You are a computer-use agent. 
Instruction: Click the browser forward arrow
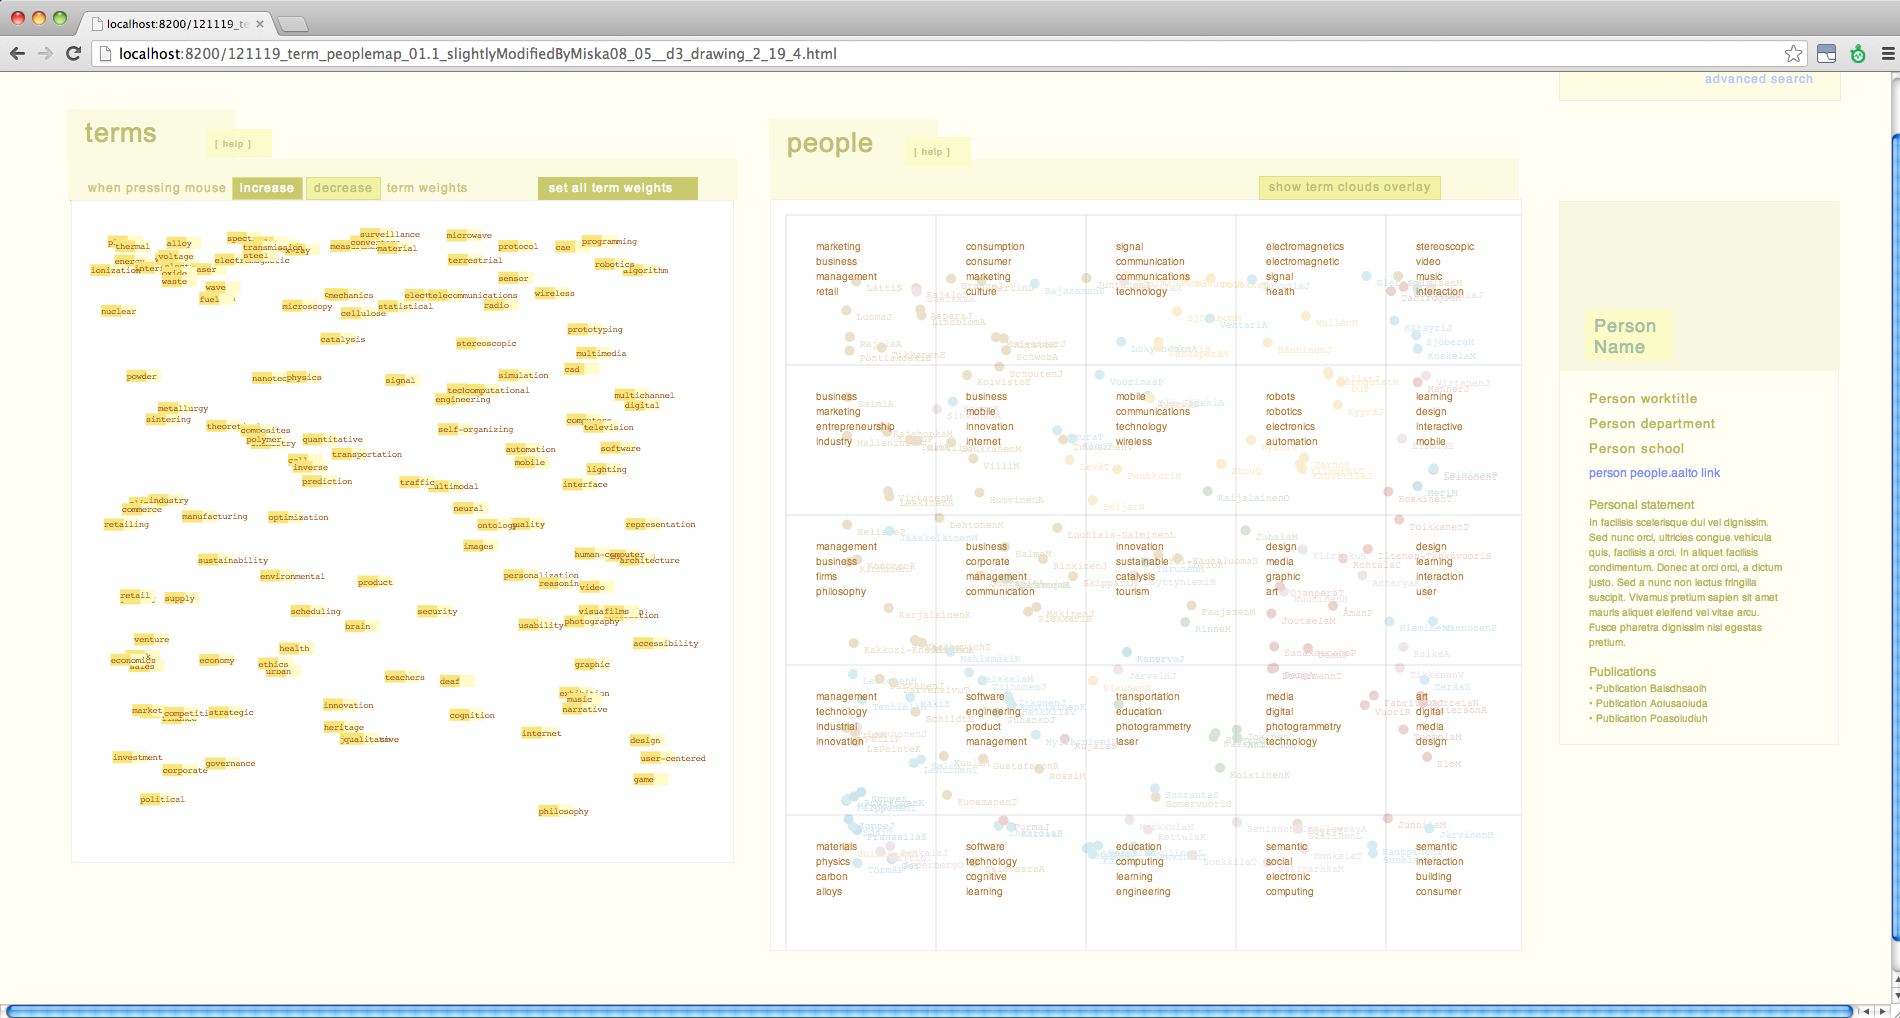point(45,54)
